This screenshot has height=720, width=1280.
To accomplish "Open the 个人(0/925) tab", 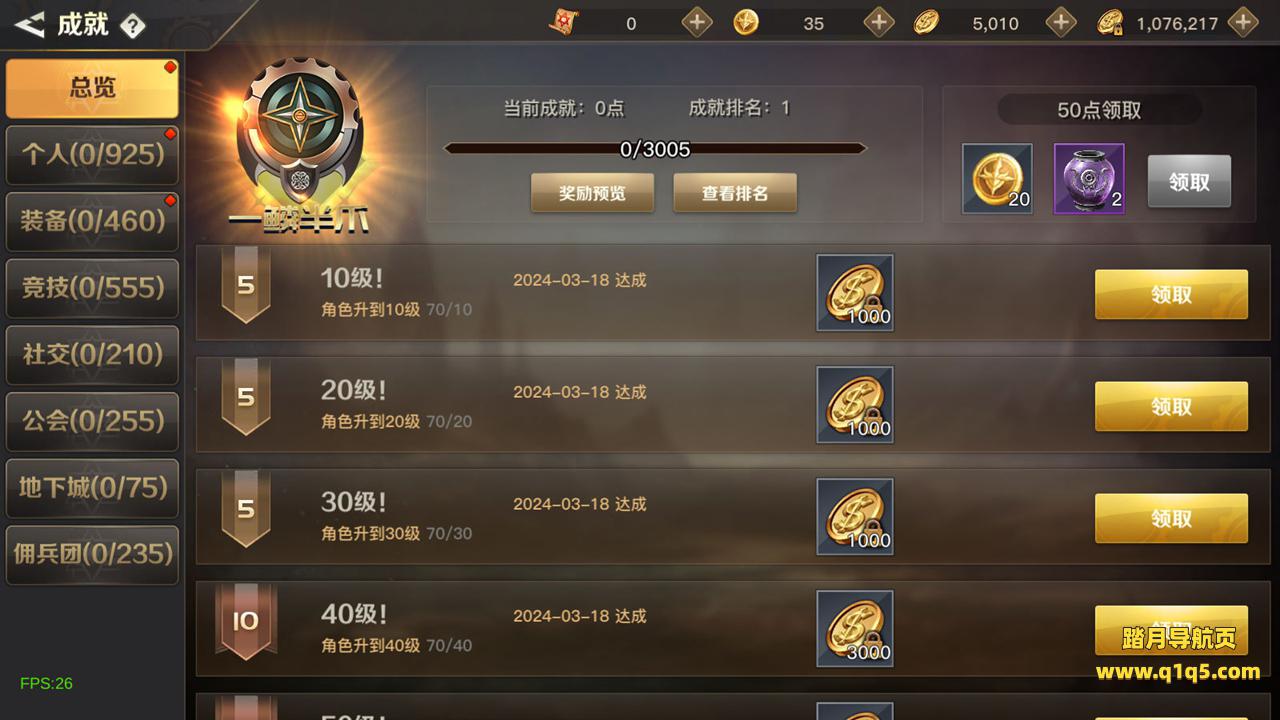I will click(92, 154).
